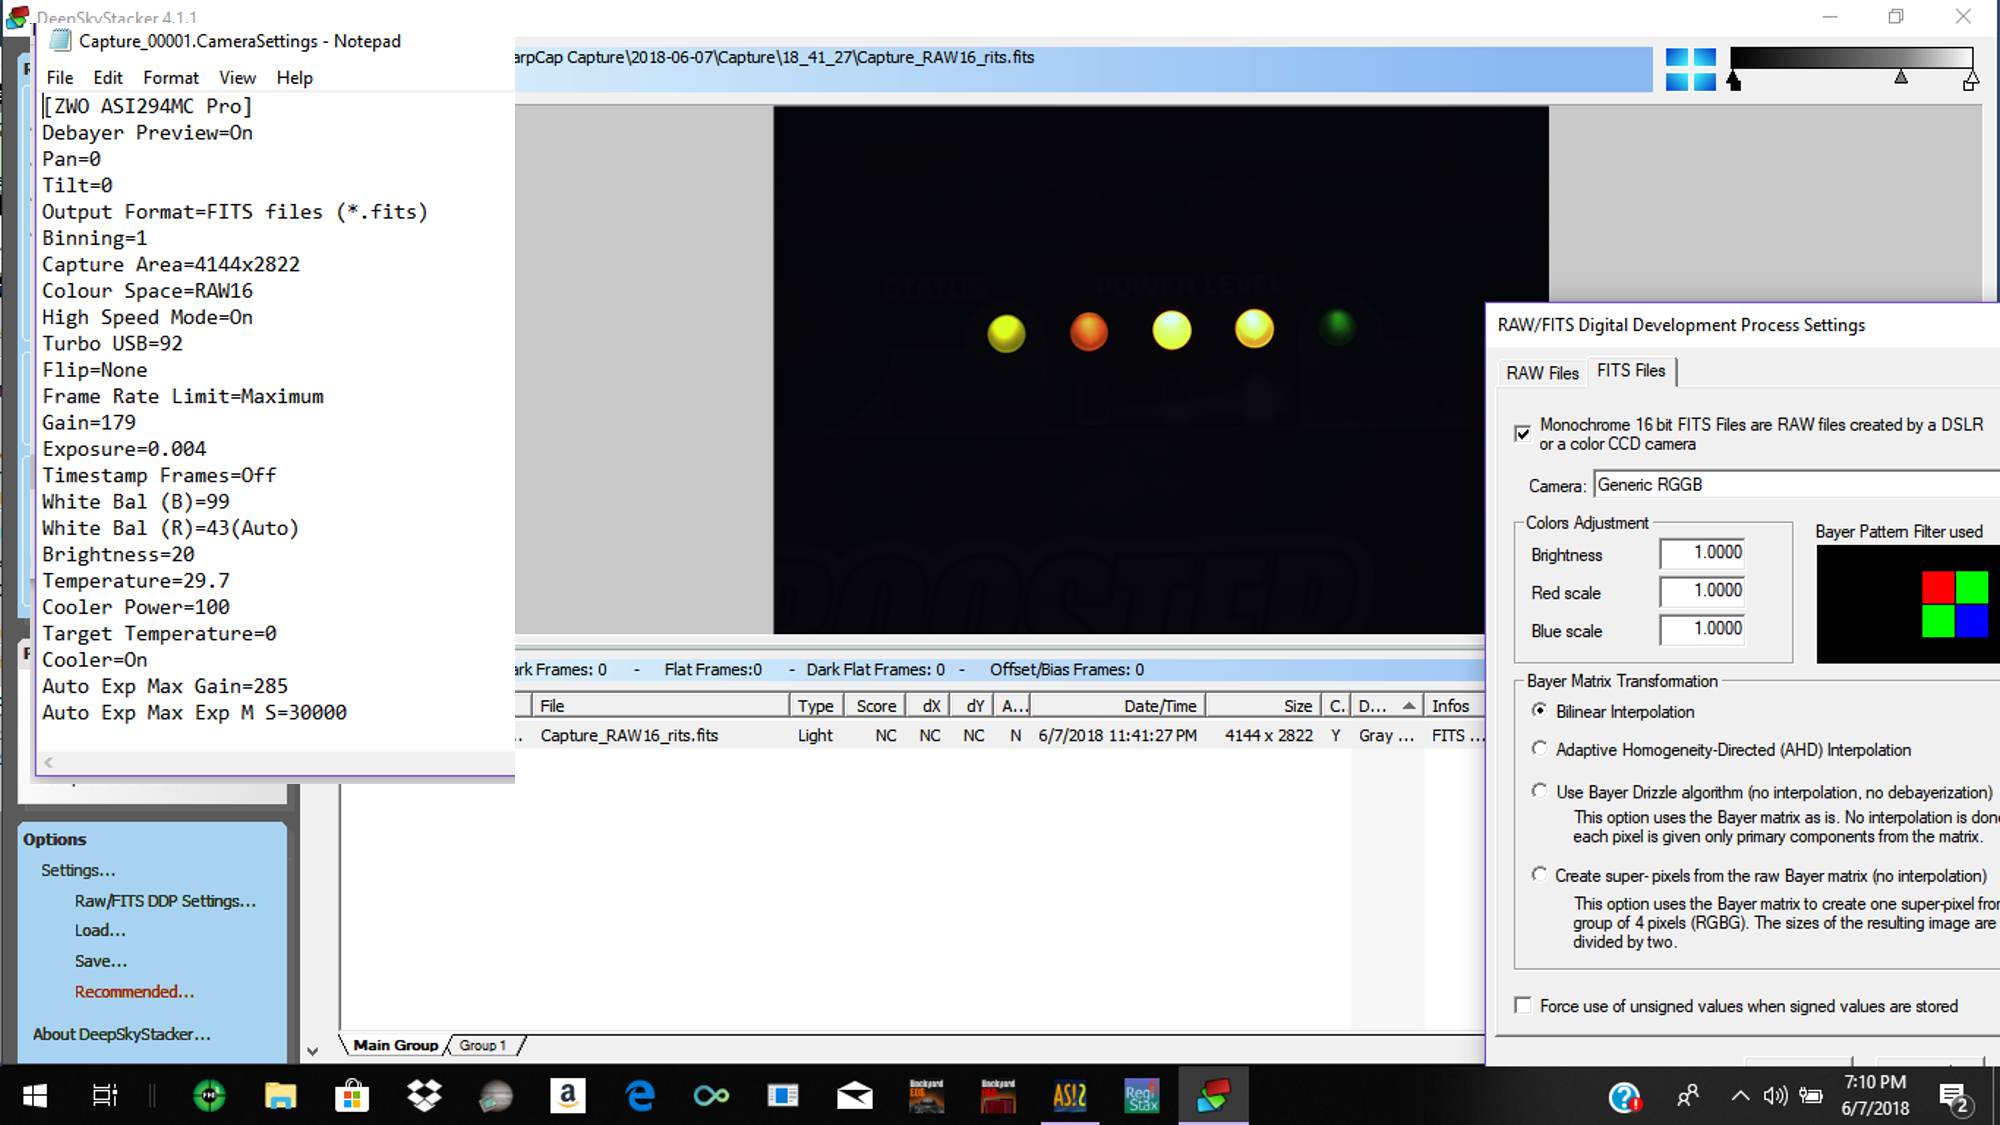Toggle Force use of unsigned values checkbox
The width and height of the screenshot is (2000, 1125).
1523,1006
